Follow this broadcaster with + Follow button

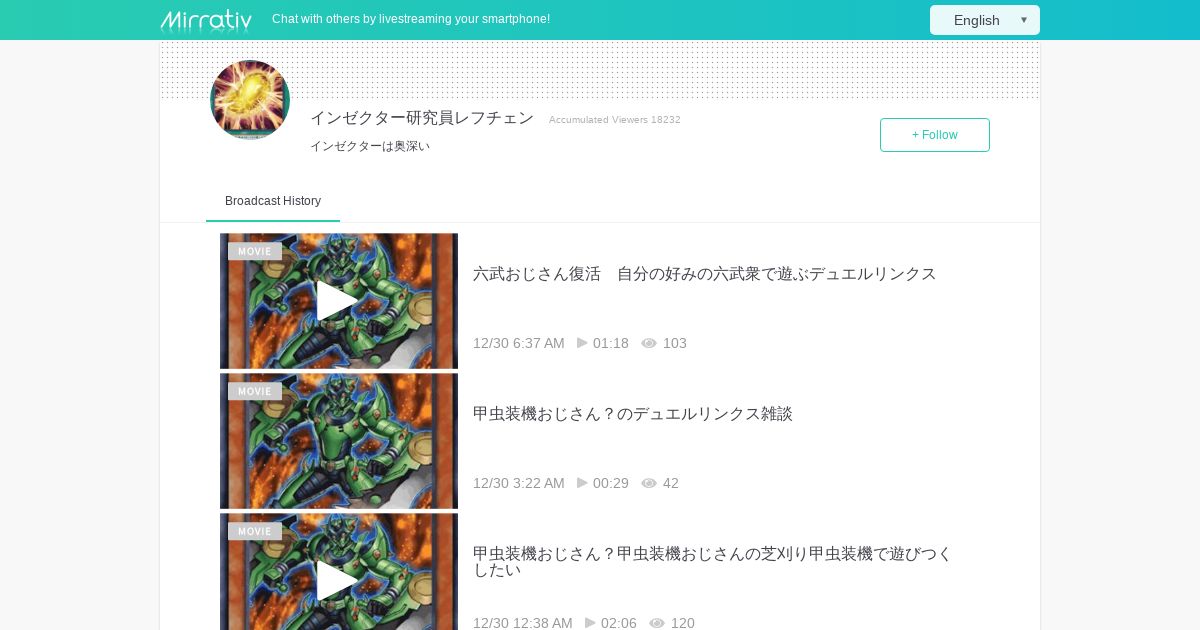click(935, 135)
